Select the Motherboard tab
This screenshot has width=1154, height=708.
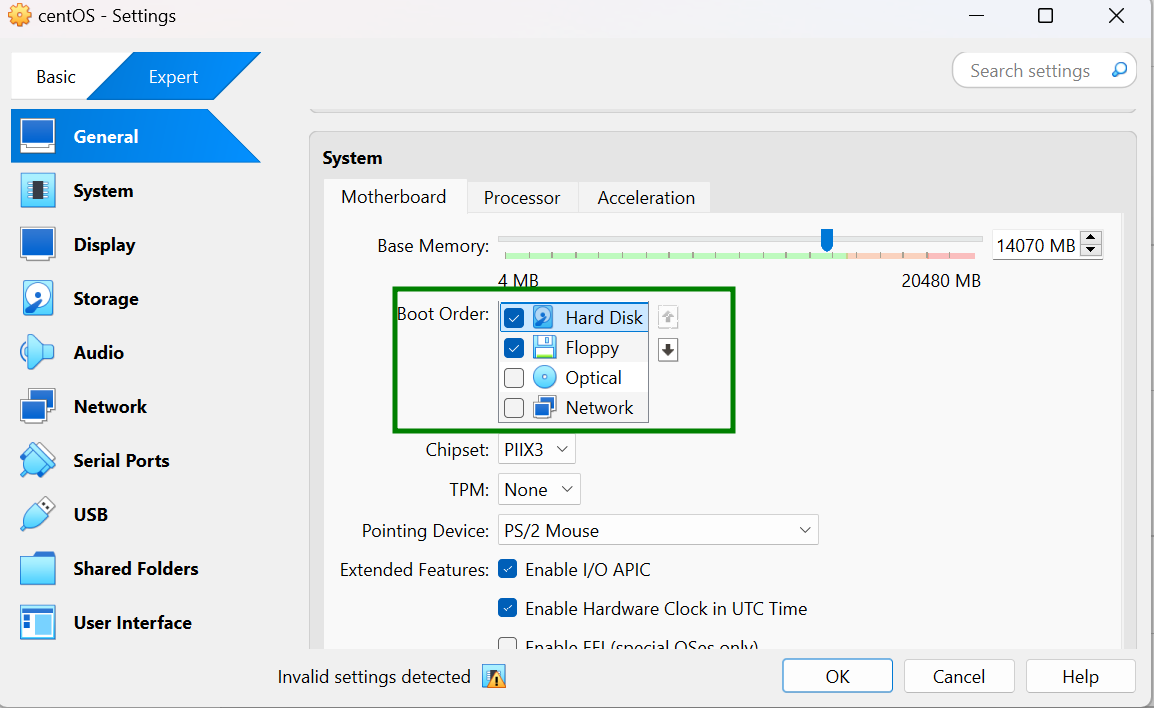(394, 197)
